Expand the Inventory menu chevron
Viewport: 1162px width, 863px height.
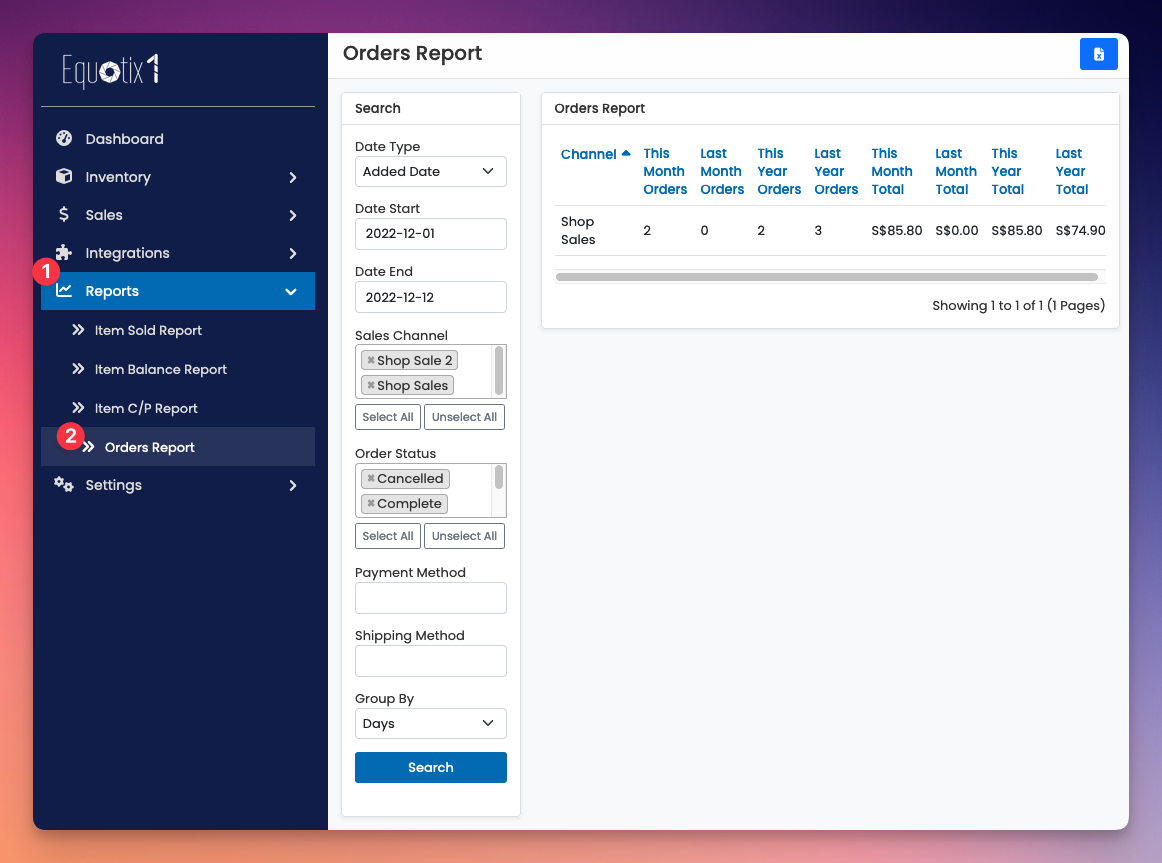click(x=293, y=177)
